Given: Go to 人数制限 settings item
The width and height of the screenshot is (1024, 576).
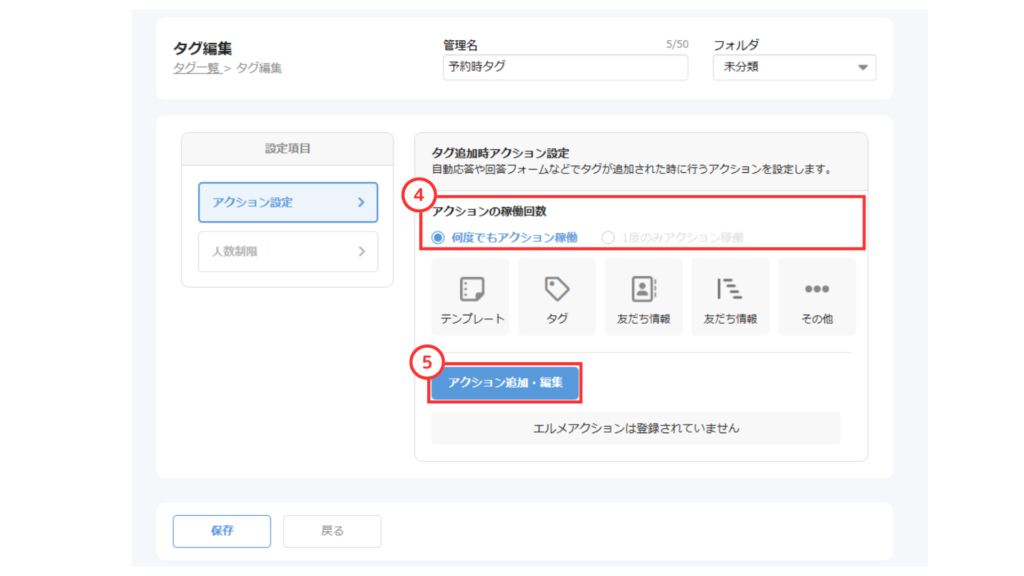Looking at the screenshot, I should pyautogui.click(x=287, y=252).
